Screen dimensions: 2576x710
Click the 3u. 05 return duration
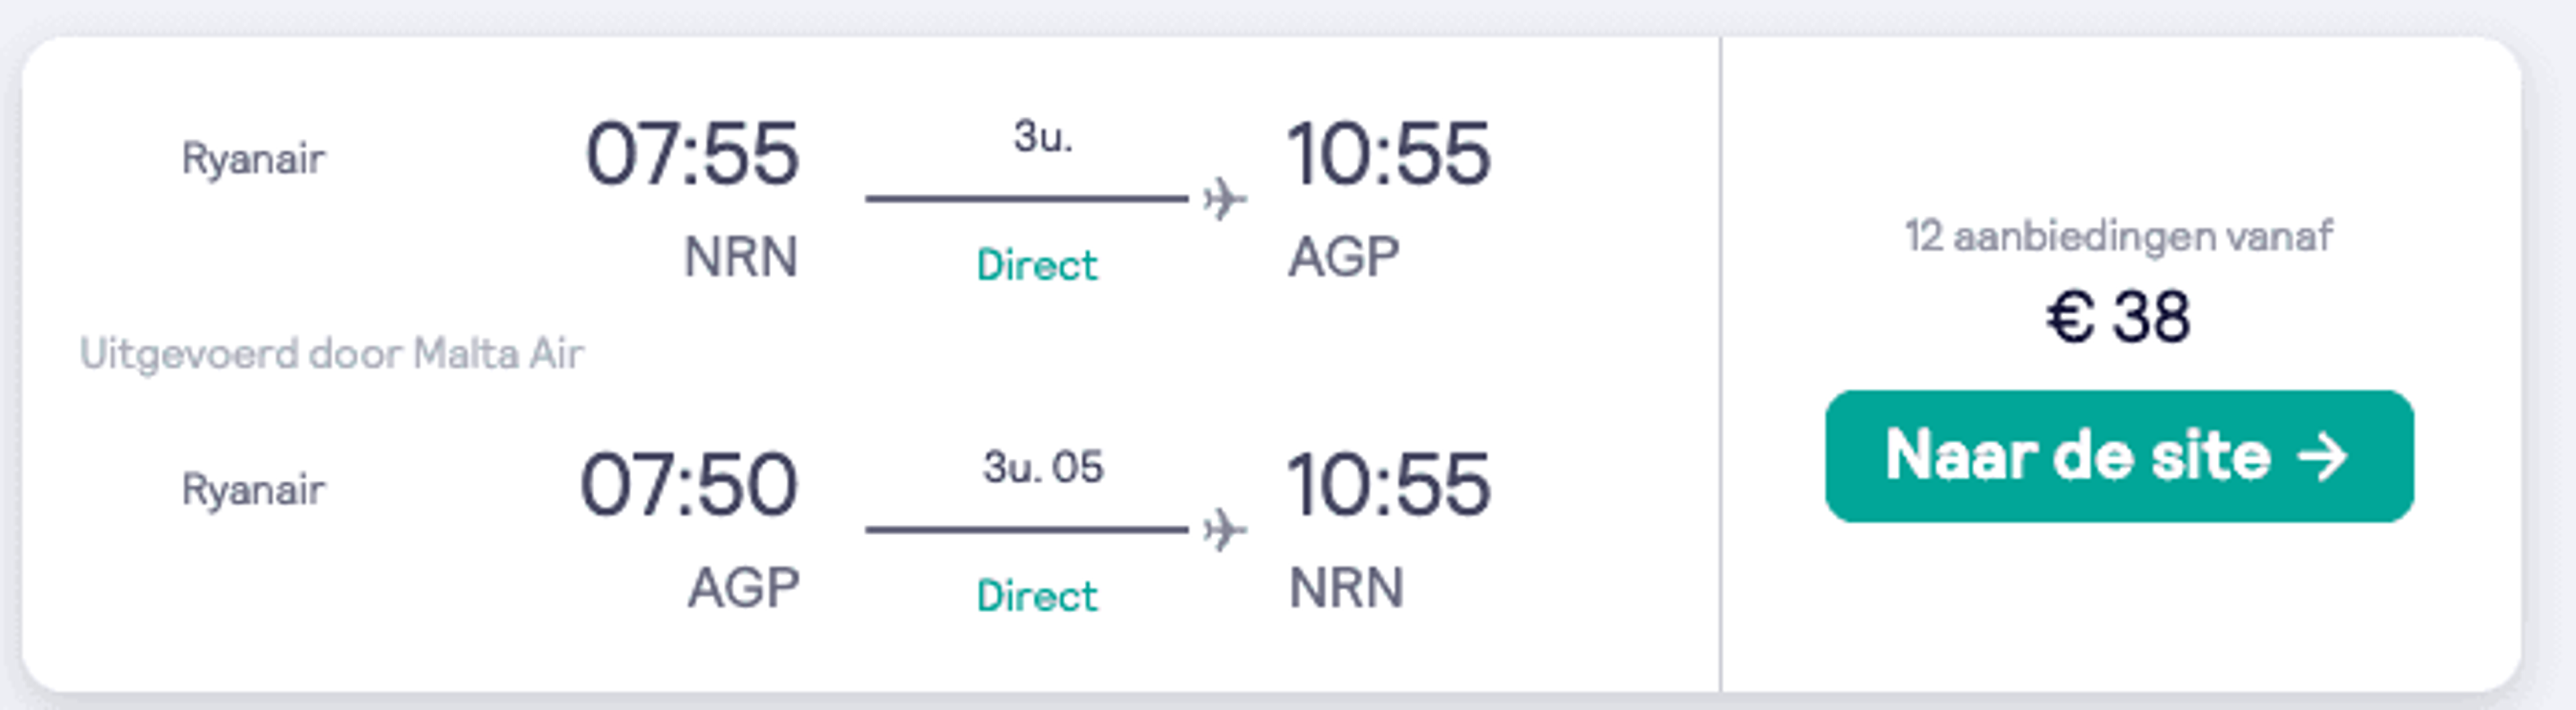[x=1043, y=467]
